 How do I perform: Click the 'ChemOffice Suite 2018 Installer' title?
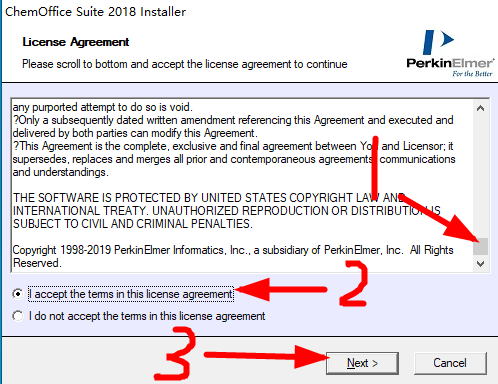point(95,12)
